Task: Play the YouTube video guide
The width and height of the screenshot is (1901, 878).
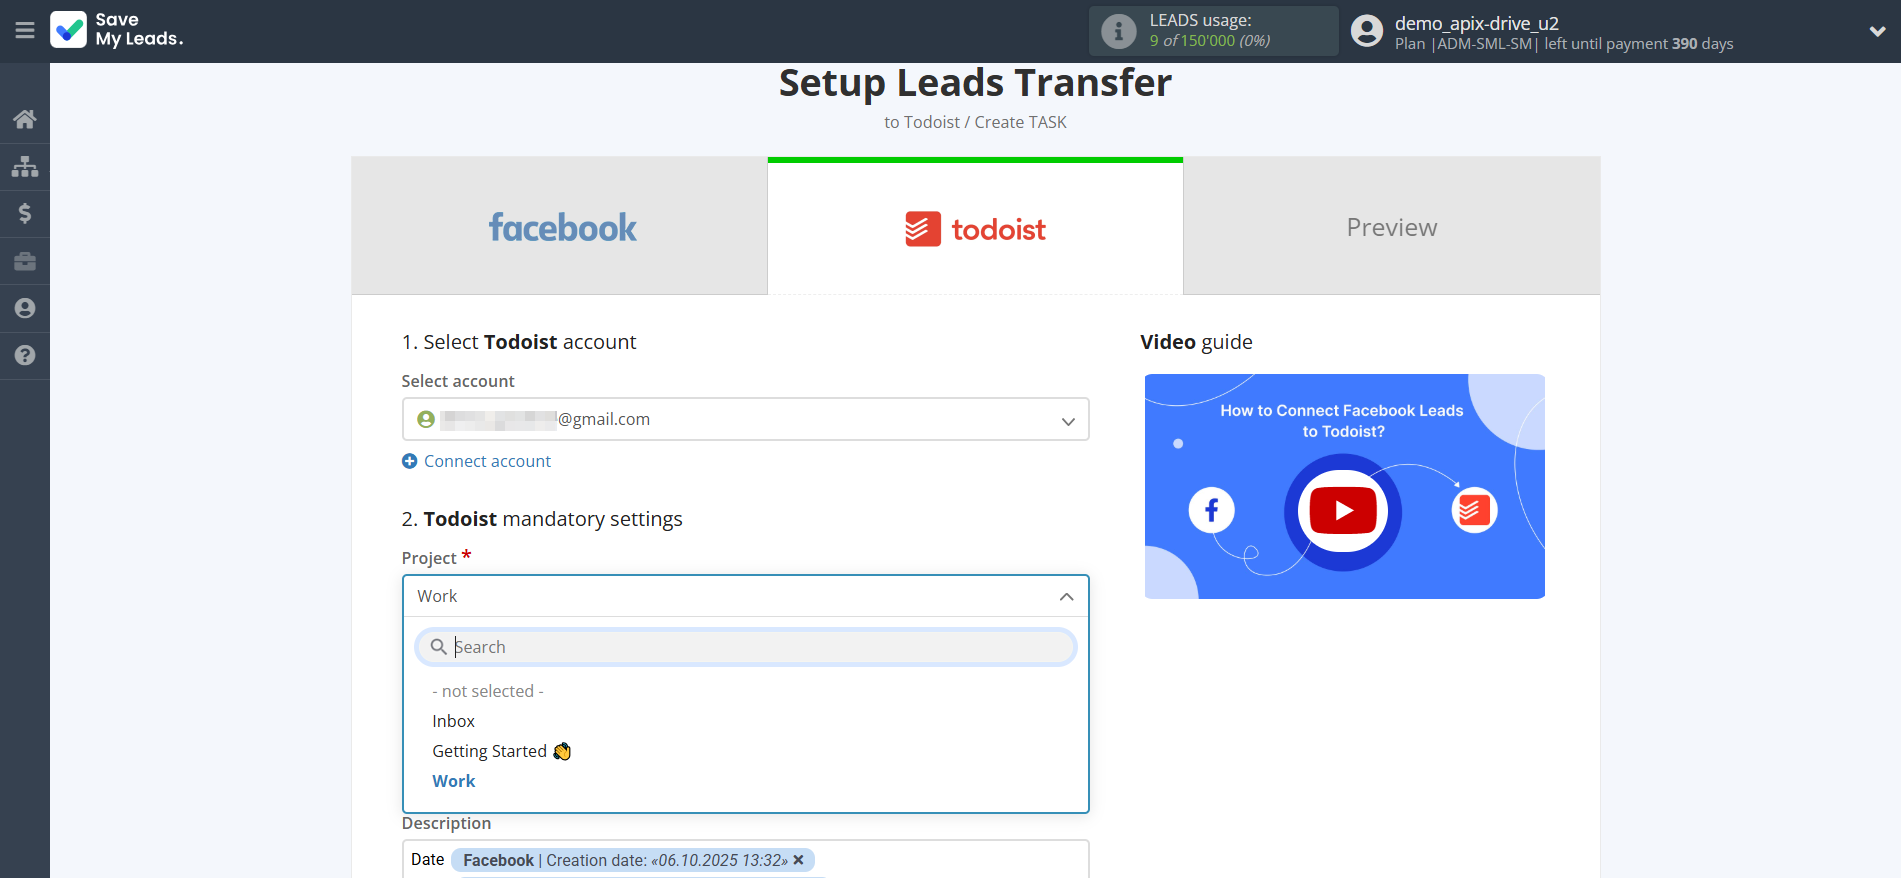Action: point(1343,511)
